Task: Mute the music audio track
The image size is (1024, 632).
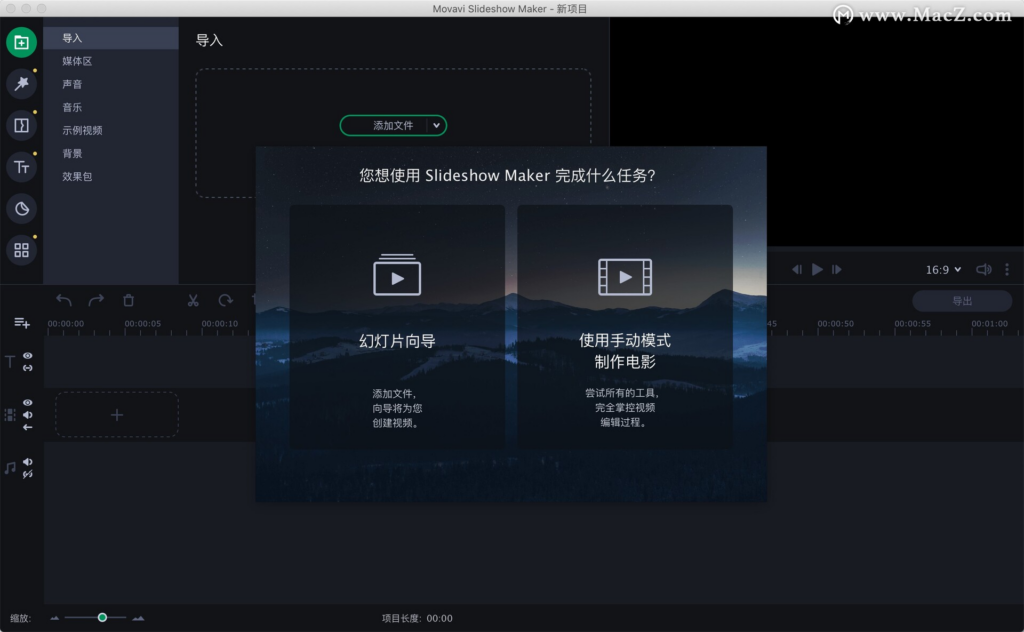Action: [27, 462]
